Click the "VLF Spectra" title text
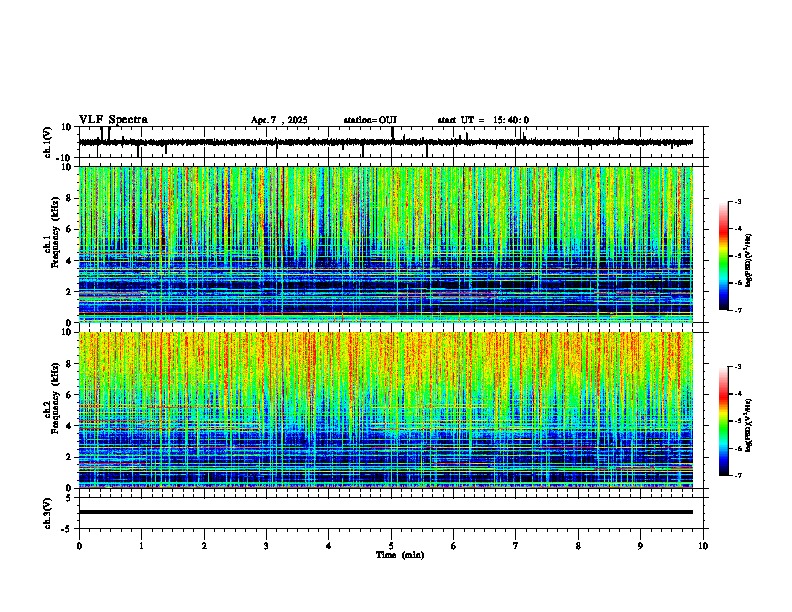The image size is (792, 612). click(x=113, y=120)
